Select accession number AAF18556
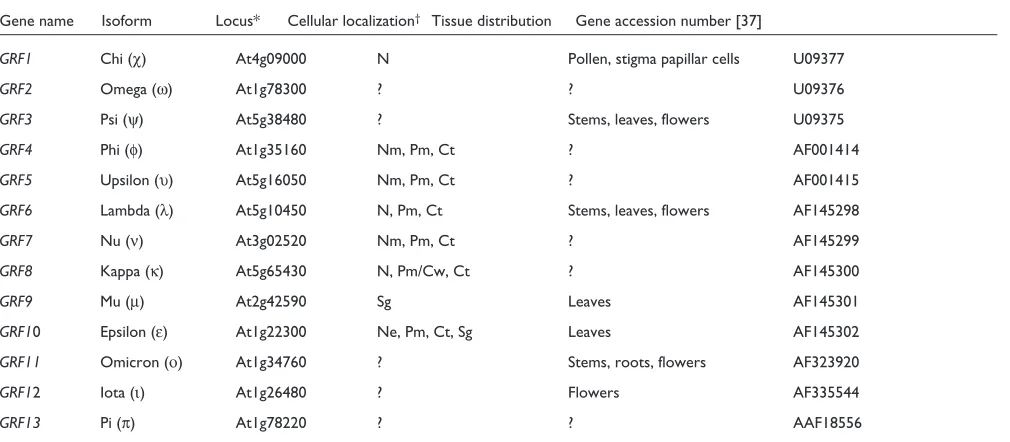Image resolution: width=1010 pixels, height=442 pixels. pos(827,423)
